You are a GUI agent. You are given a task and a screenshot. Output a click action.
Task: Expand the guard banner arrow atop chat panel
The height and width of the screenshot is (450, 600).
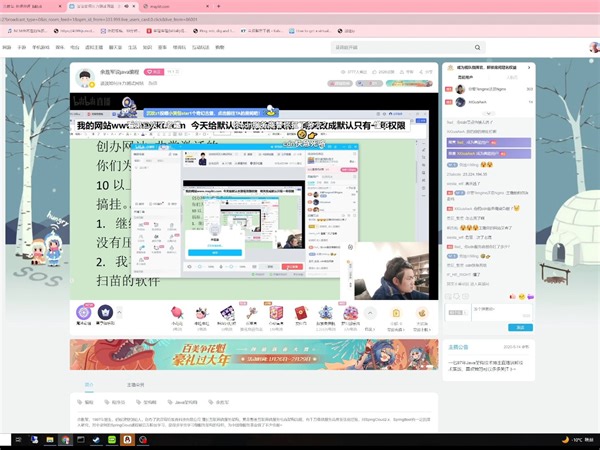coord(529,67)
